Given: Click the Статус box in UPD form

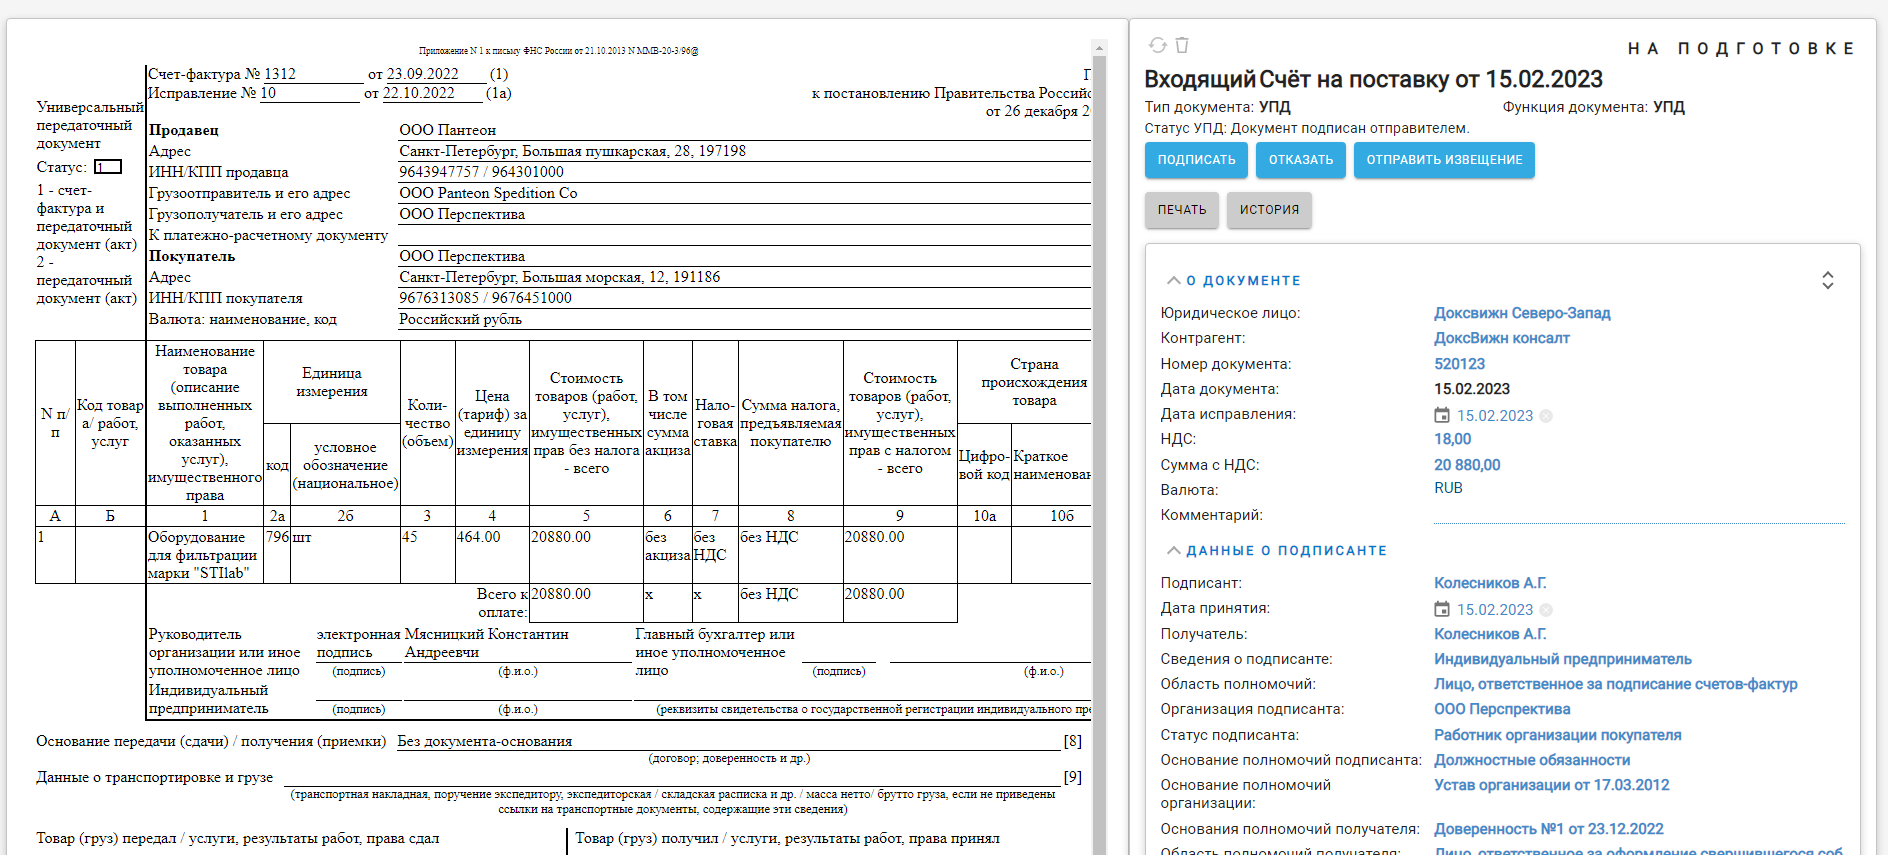Looking at the screenshot, I should [x=108, y=167].
